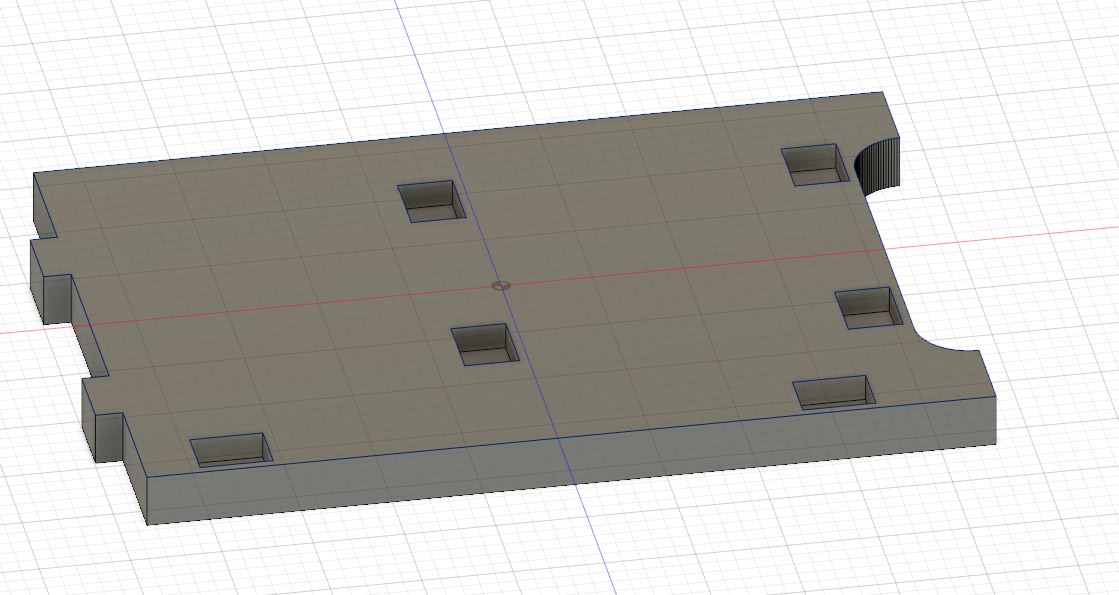Select the square pocket beside the striped cutout

point(816,165)
